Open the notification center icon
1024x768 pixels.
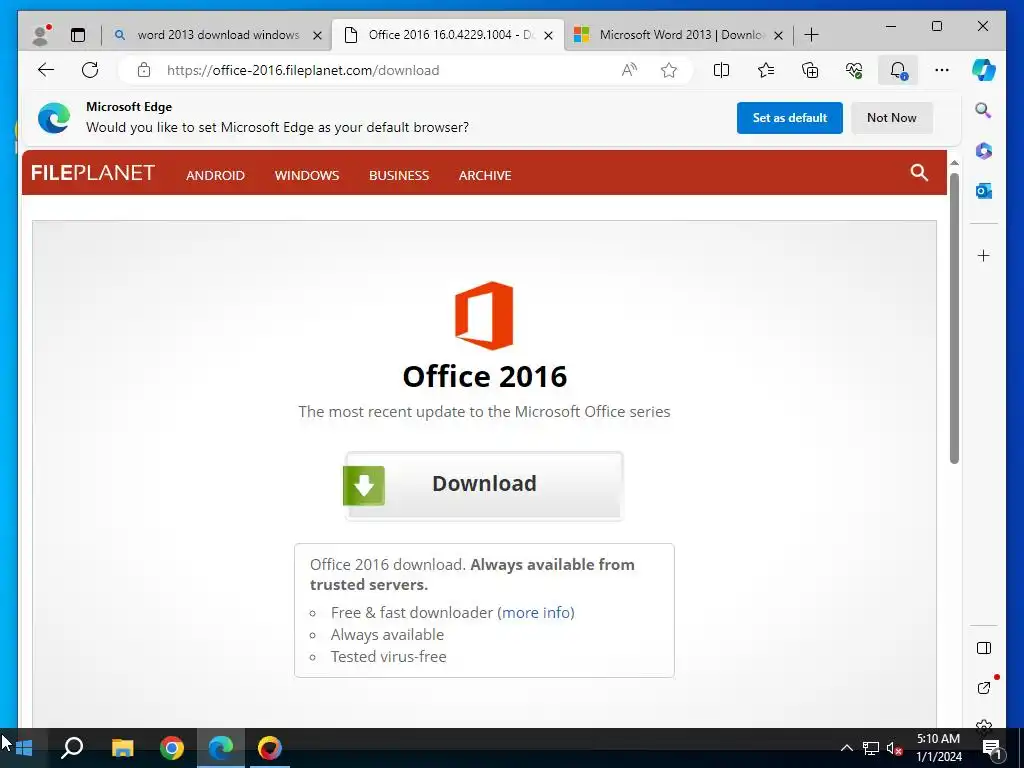click(992, 748)
